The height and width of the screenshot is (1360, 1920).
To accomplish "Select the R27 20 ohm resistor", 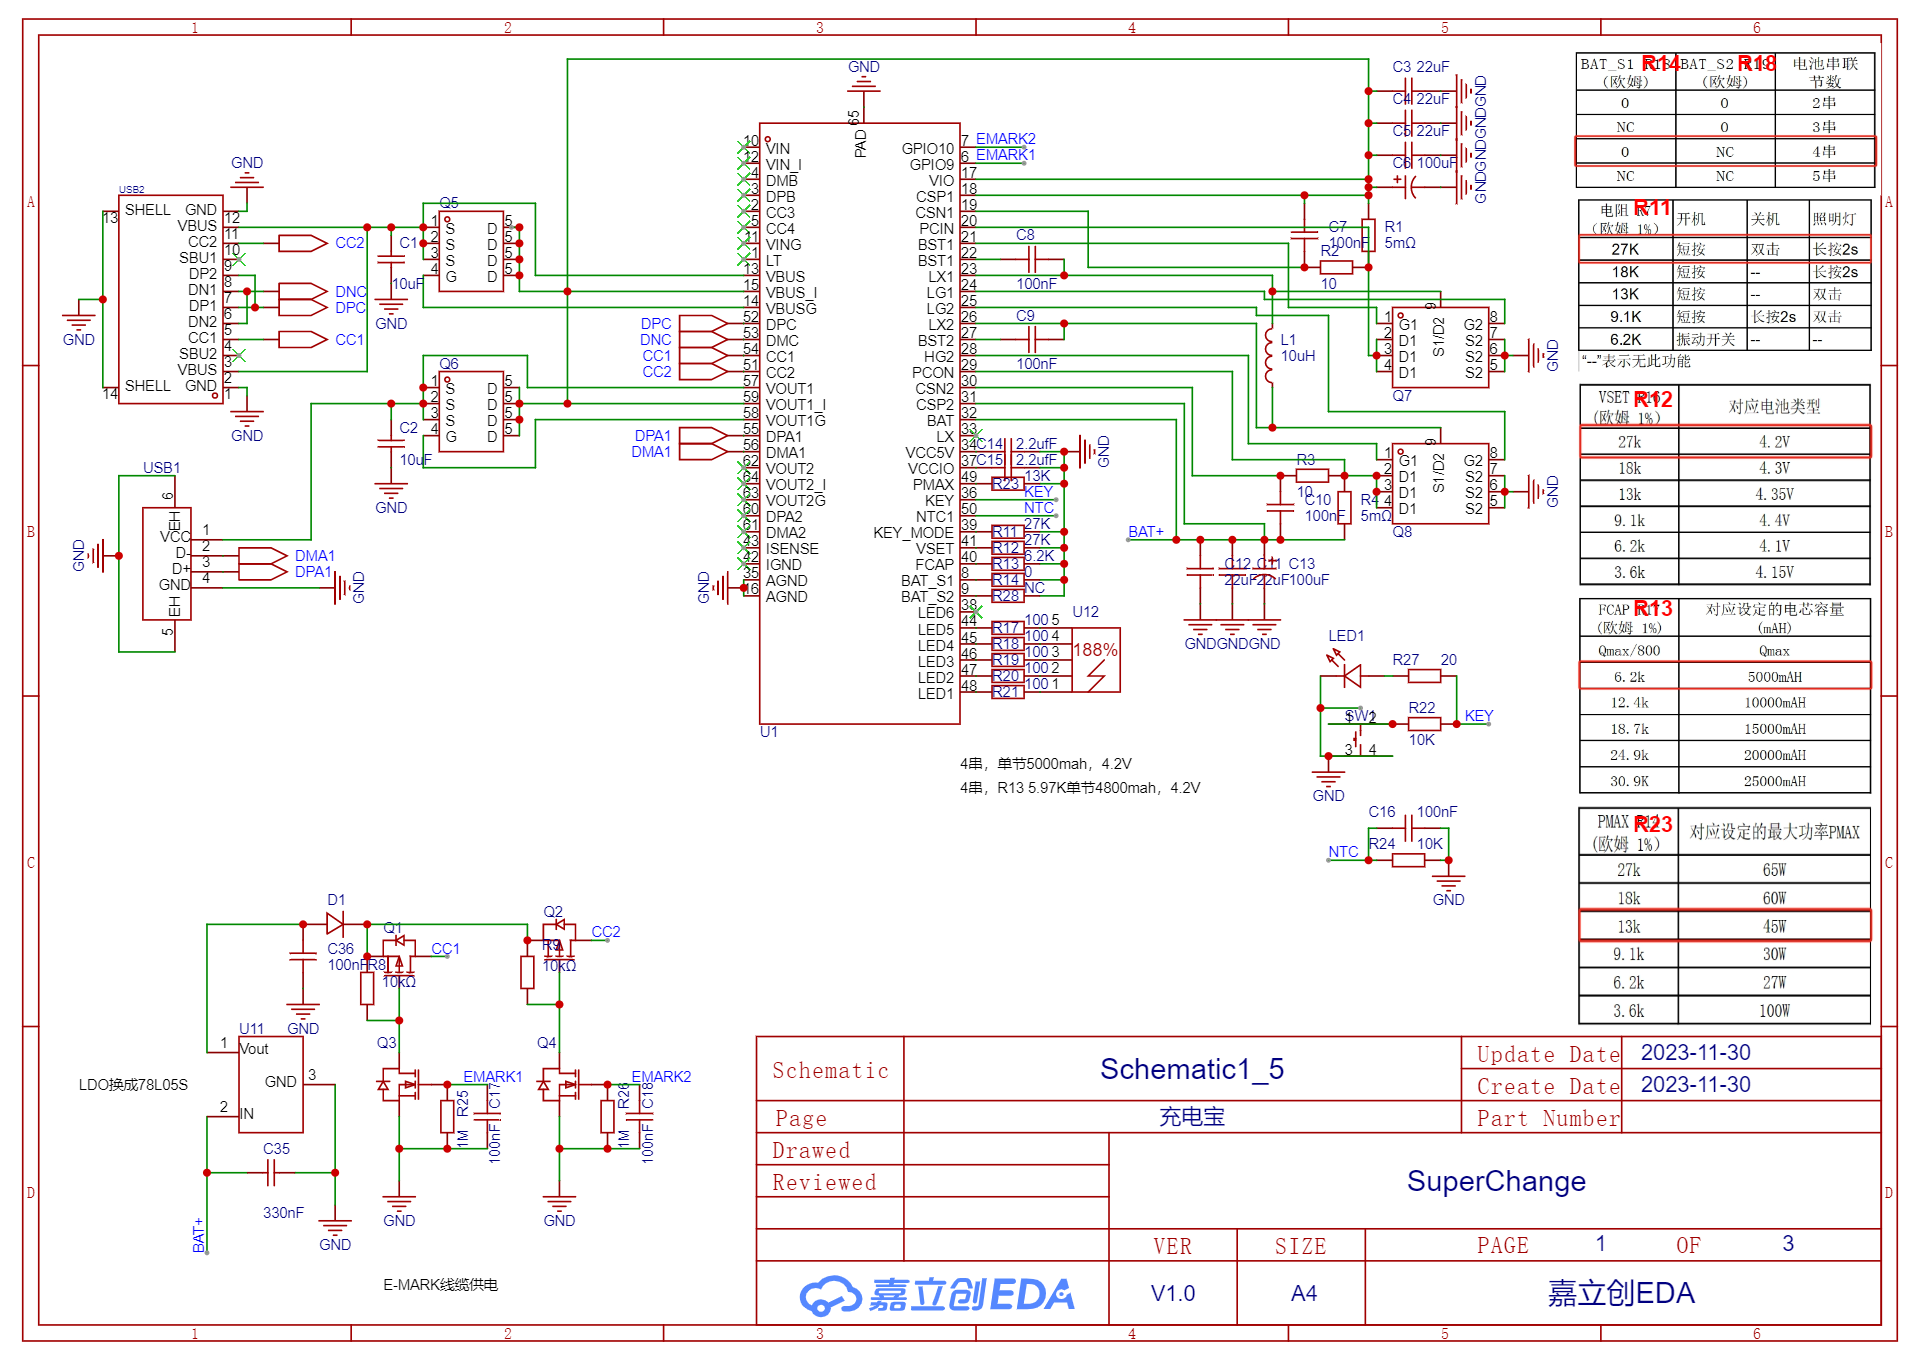I will pos(1424,676).
